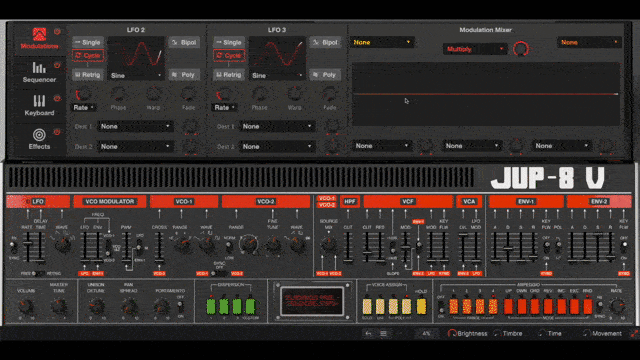This screenshot has width=640, height=360.
Task: Open LFO 2 Dest 1 dropdown
Action: coord(135,127)
